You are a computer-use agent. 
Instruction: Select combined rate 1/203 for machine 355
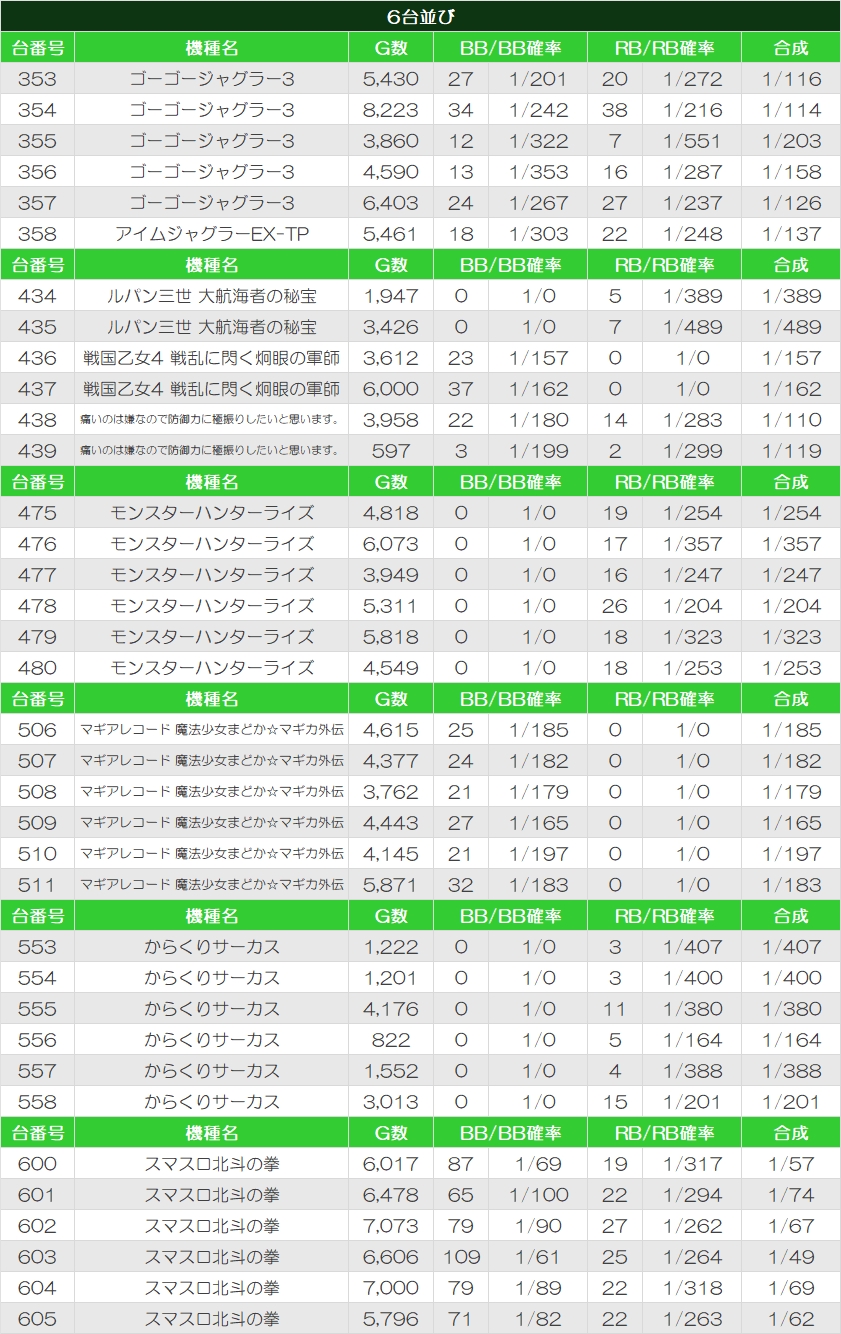[790, 141]
